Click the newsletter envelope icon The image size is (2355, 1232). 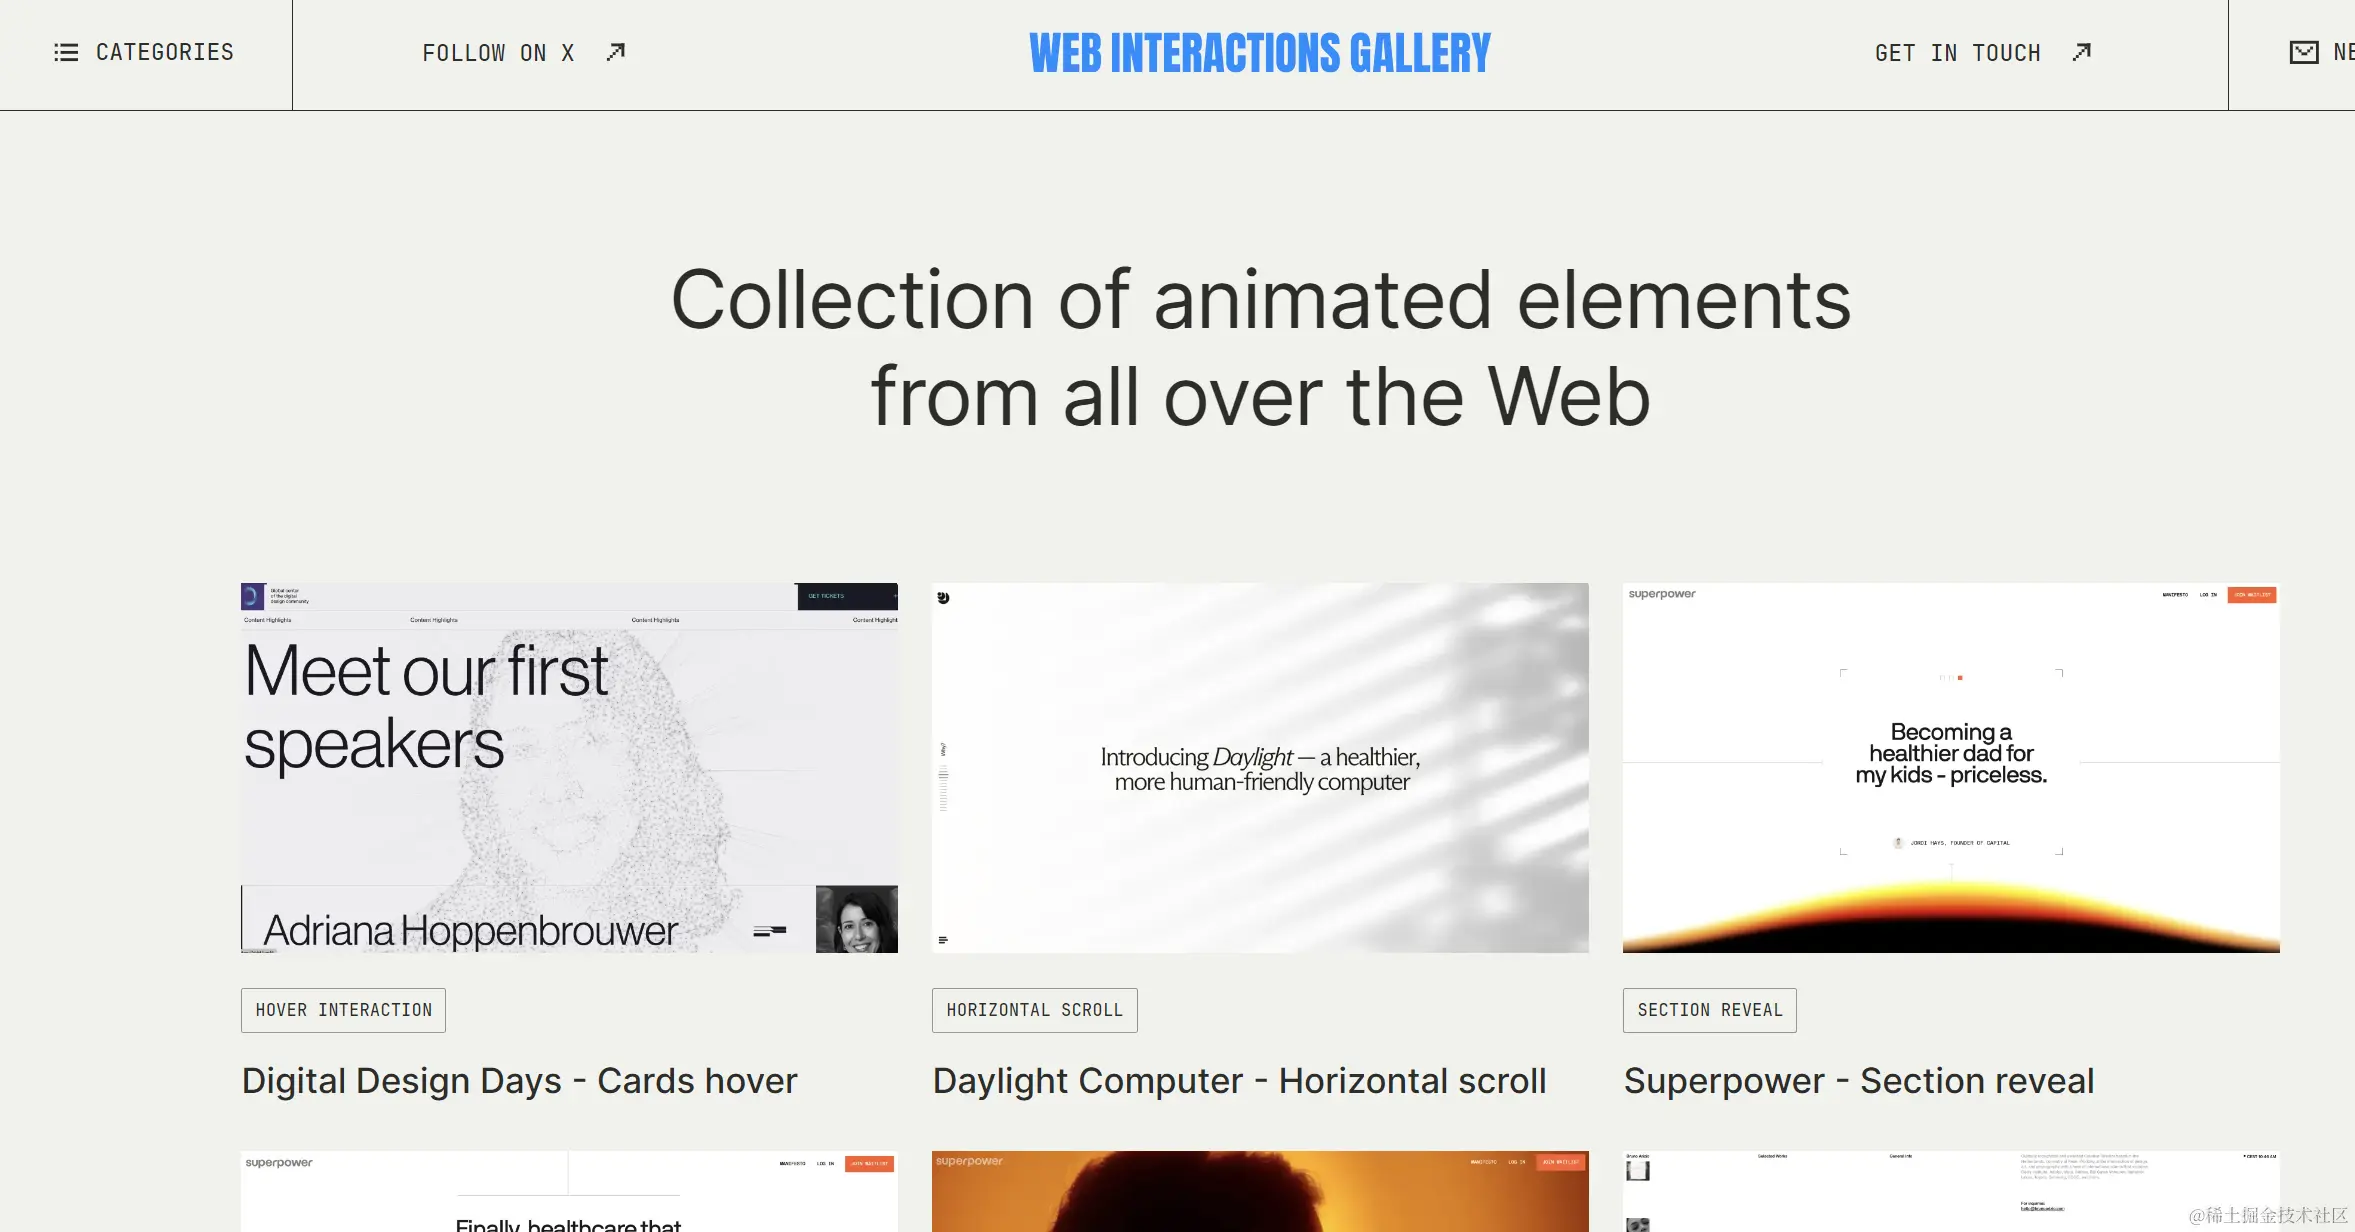(x=2304, y=52)
